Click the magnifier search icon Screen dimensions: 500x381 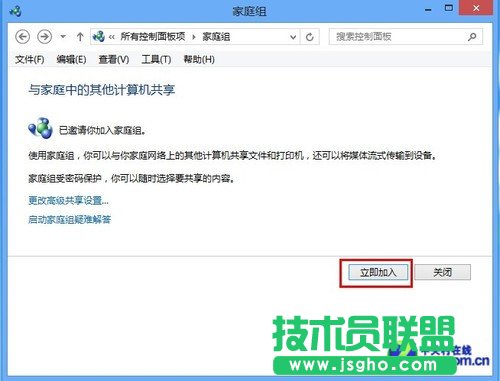click(472, 37)
